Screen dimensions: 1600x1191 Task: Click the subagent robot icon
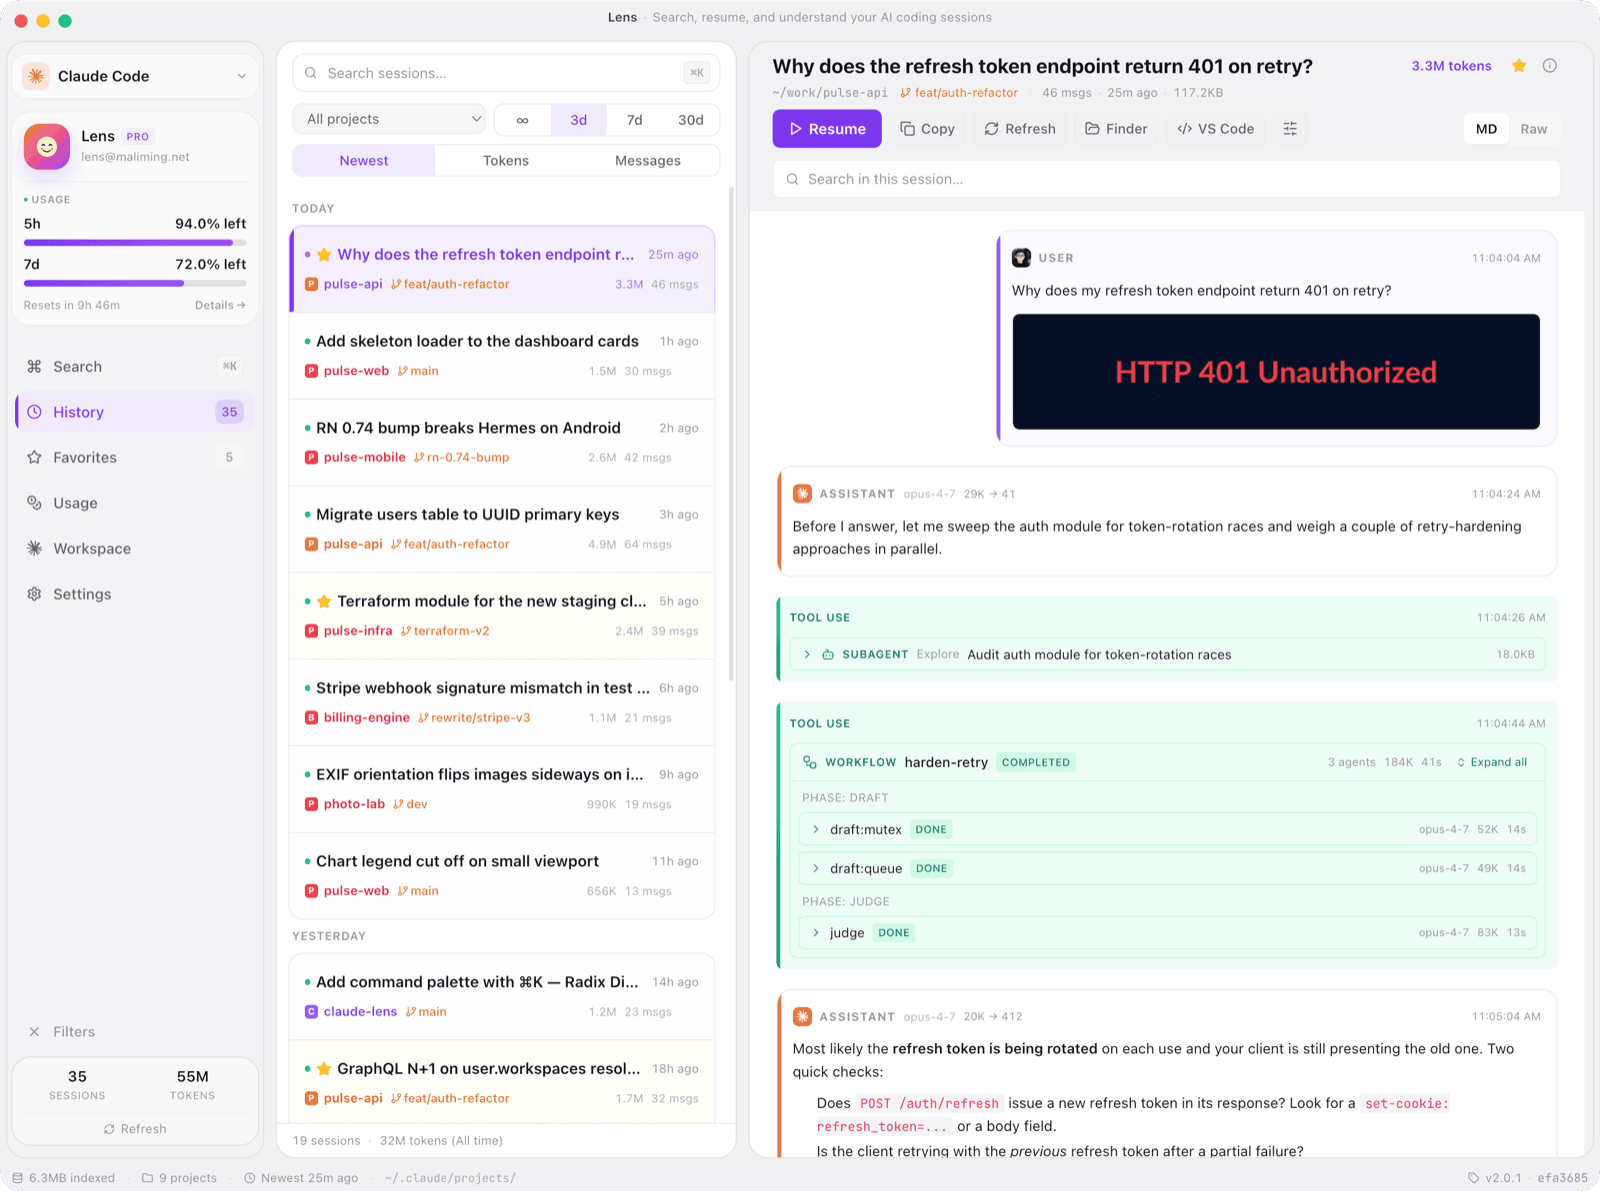tap(828, 655)
